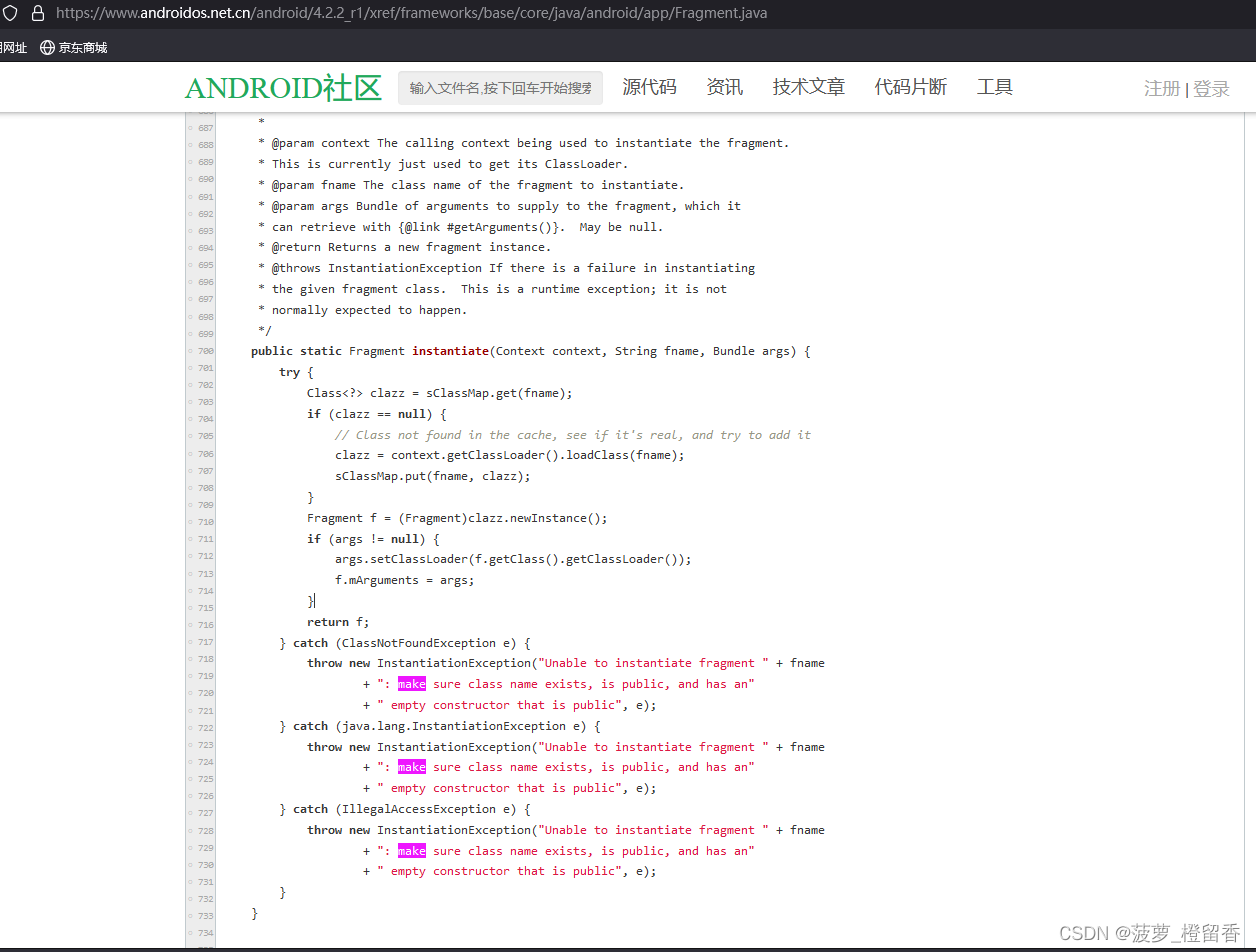Click line number 733 in the gutter
Viewport: 1256px width, 952px height.
click(205, 916)
